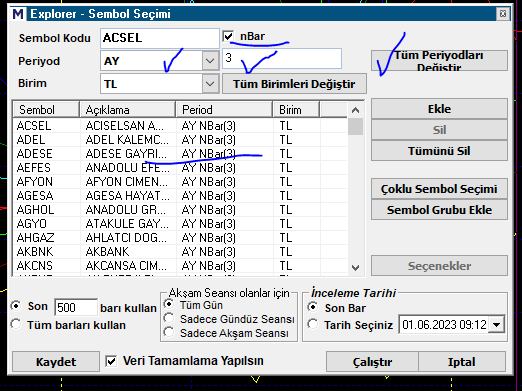
Task: Open the date picker dropdown arrow
Action: pos(496,324)
